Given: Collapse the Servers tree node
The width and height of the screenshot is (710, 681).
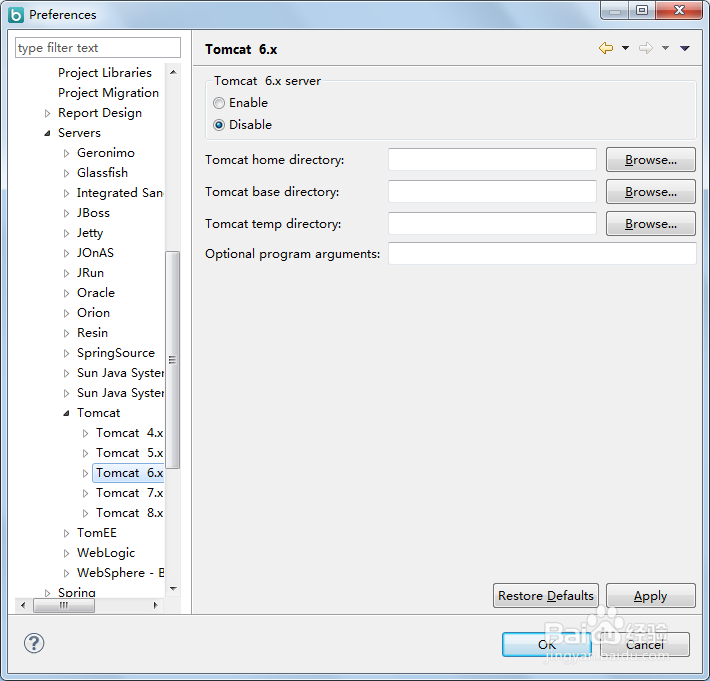Looking at the screenshot, I should tap(48, 133).
